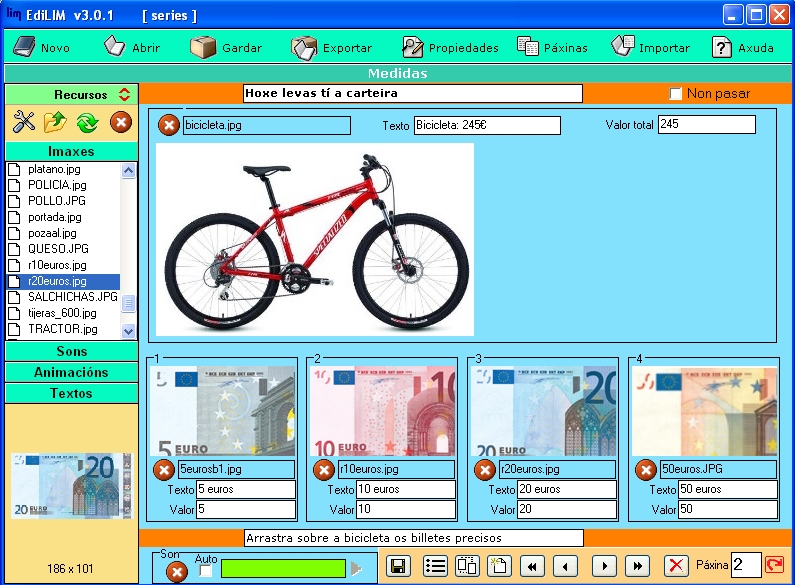Toggle the Auto sound checkbox
This screenshot has height=585, width=795.
tap(206, 571)
